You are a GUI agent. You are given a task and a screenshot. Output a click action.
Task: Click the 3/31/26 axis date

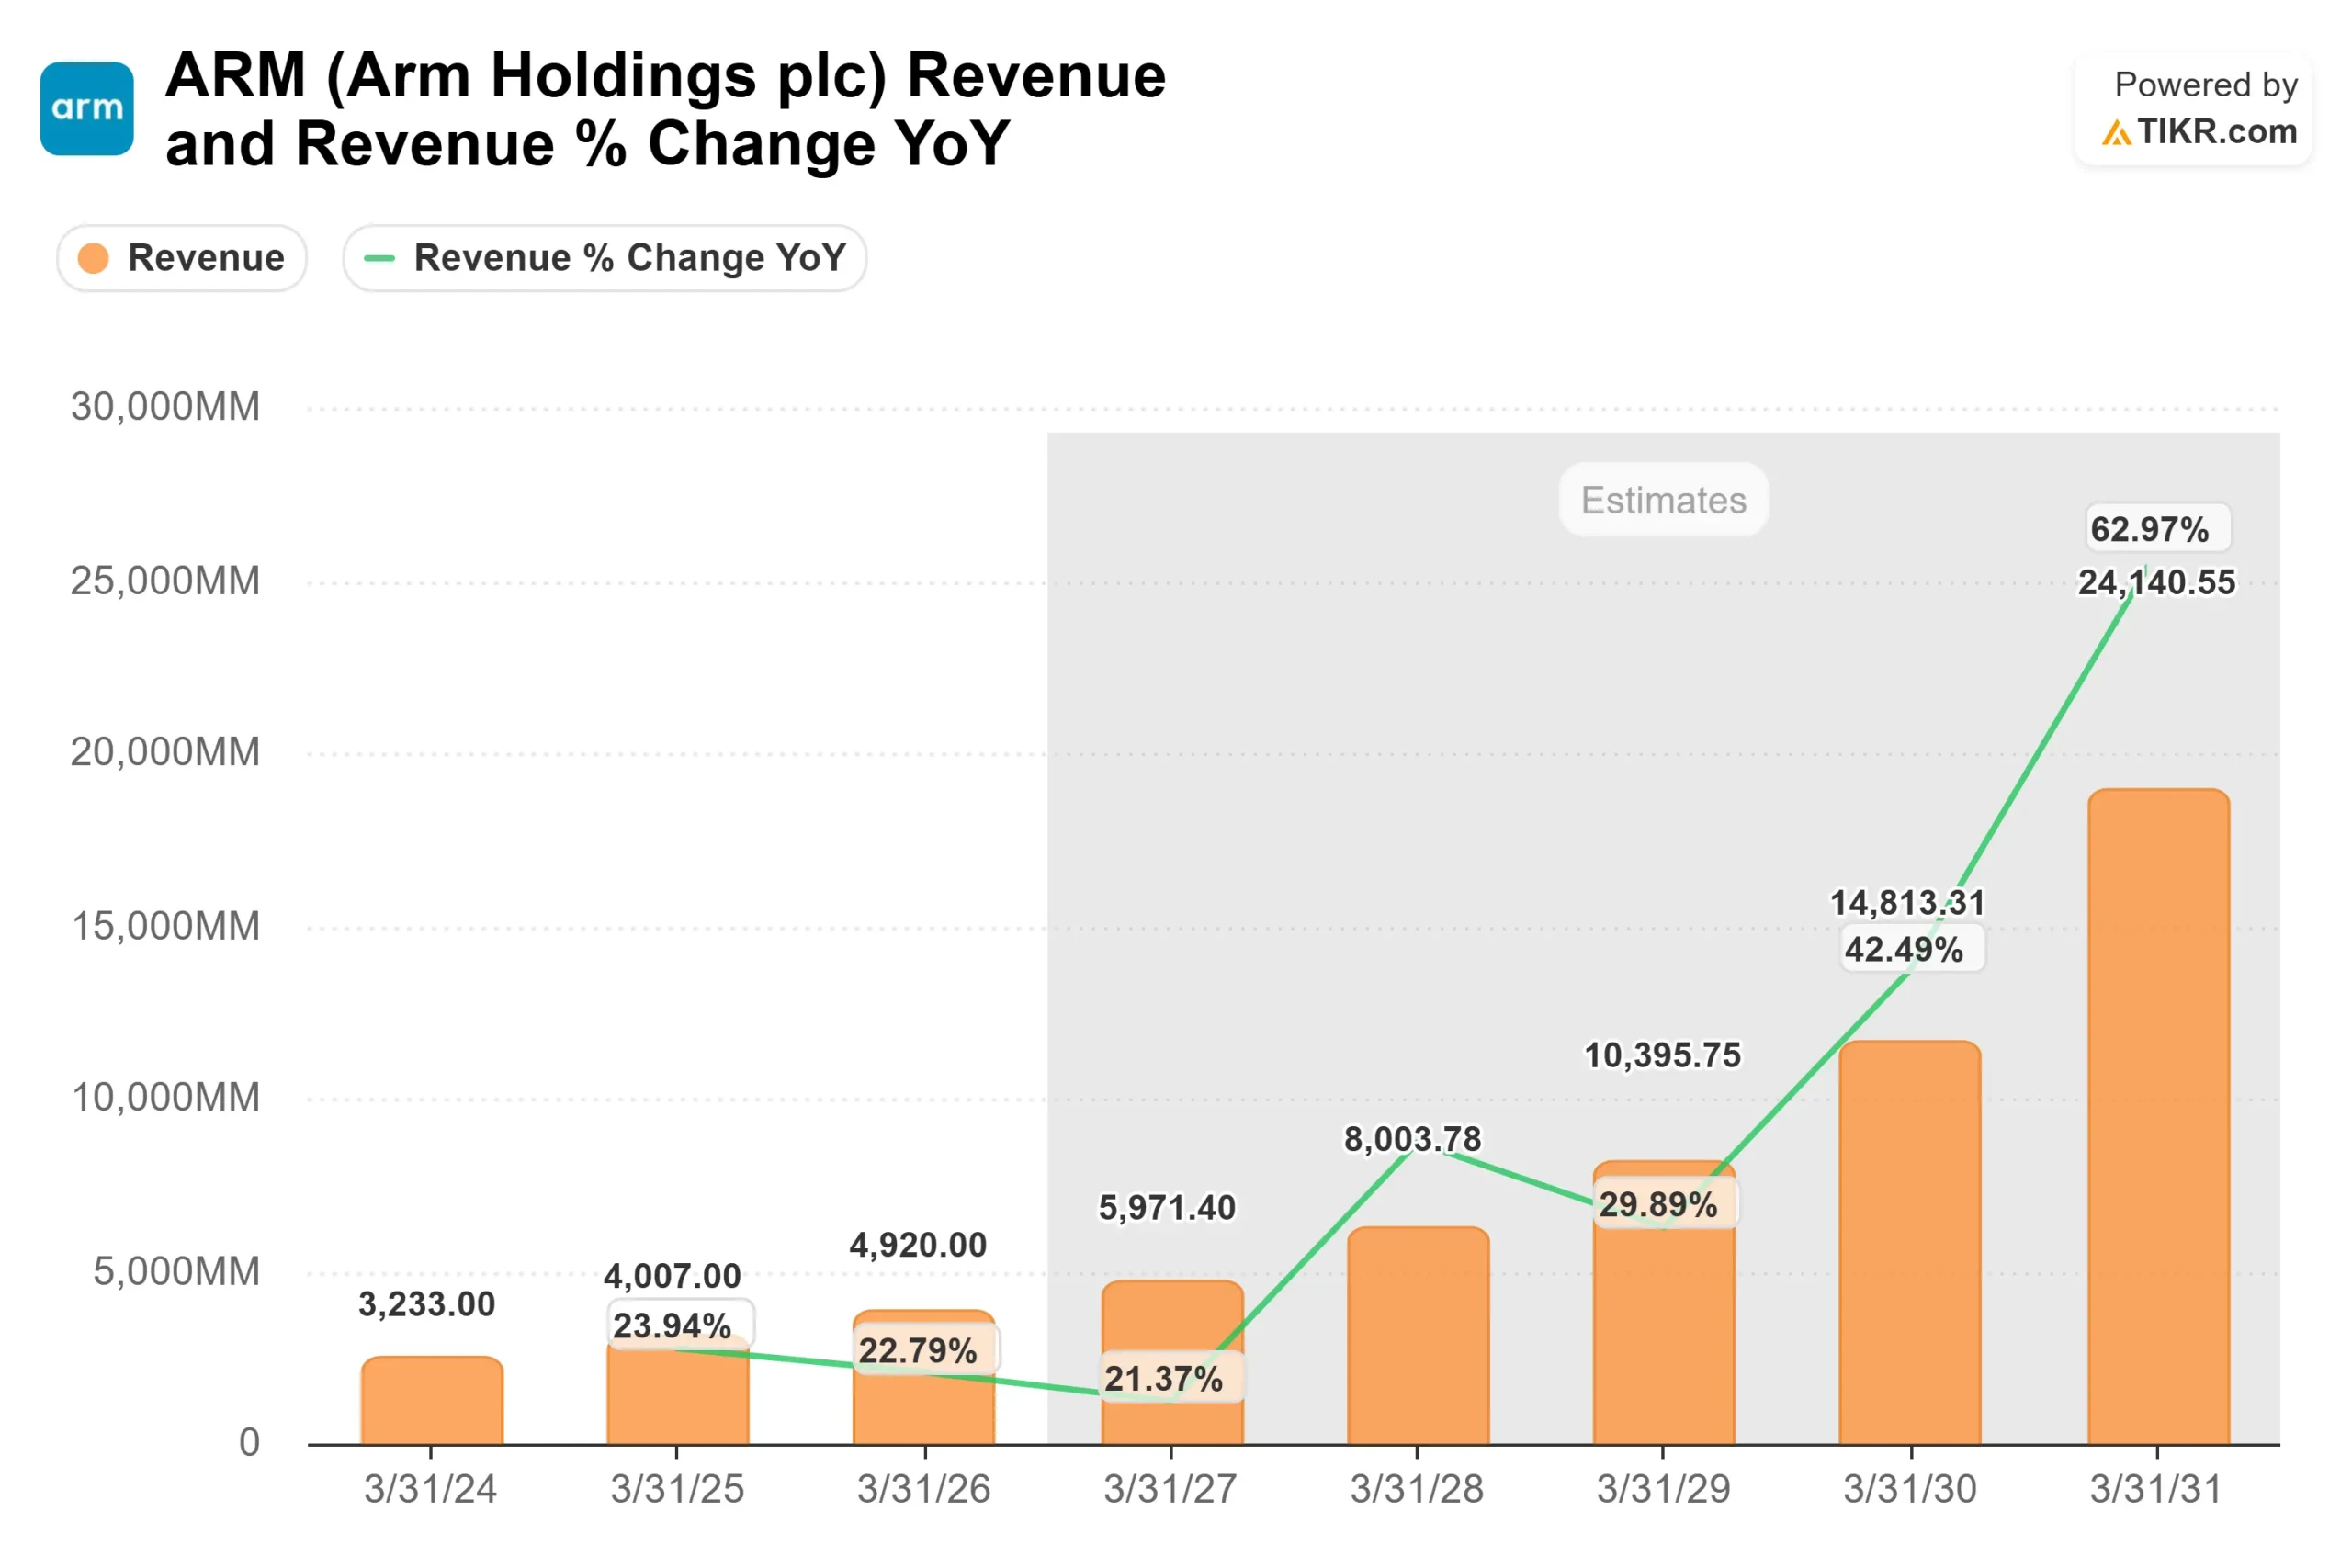924,1489
